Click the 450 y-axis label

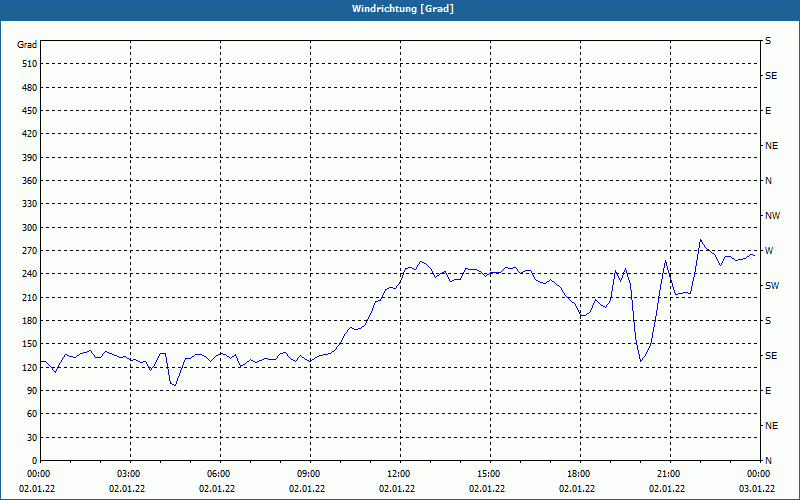pos(30,111)
